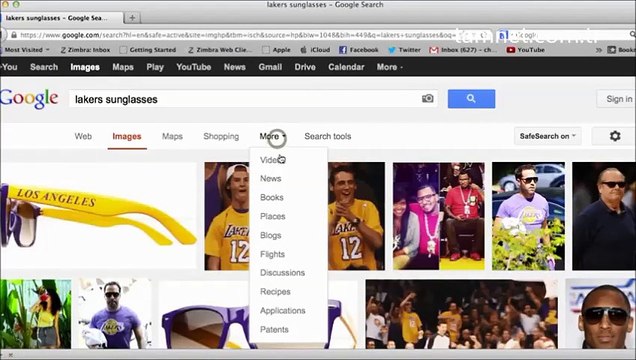Screen dimensions: 636x360
Task: Click the padlock icon in address bar
Action: (13, 35)
